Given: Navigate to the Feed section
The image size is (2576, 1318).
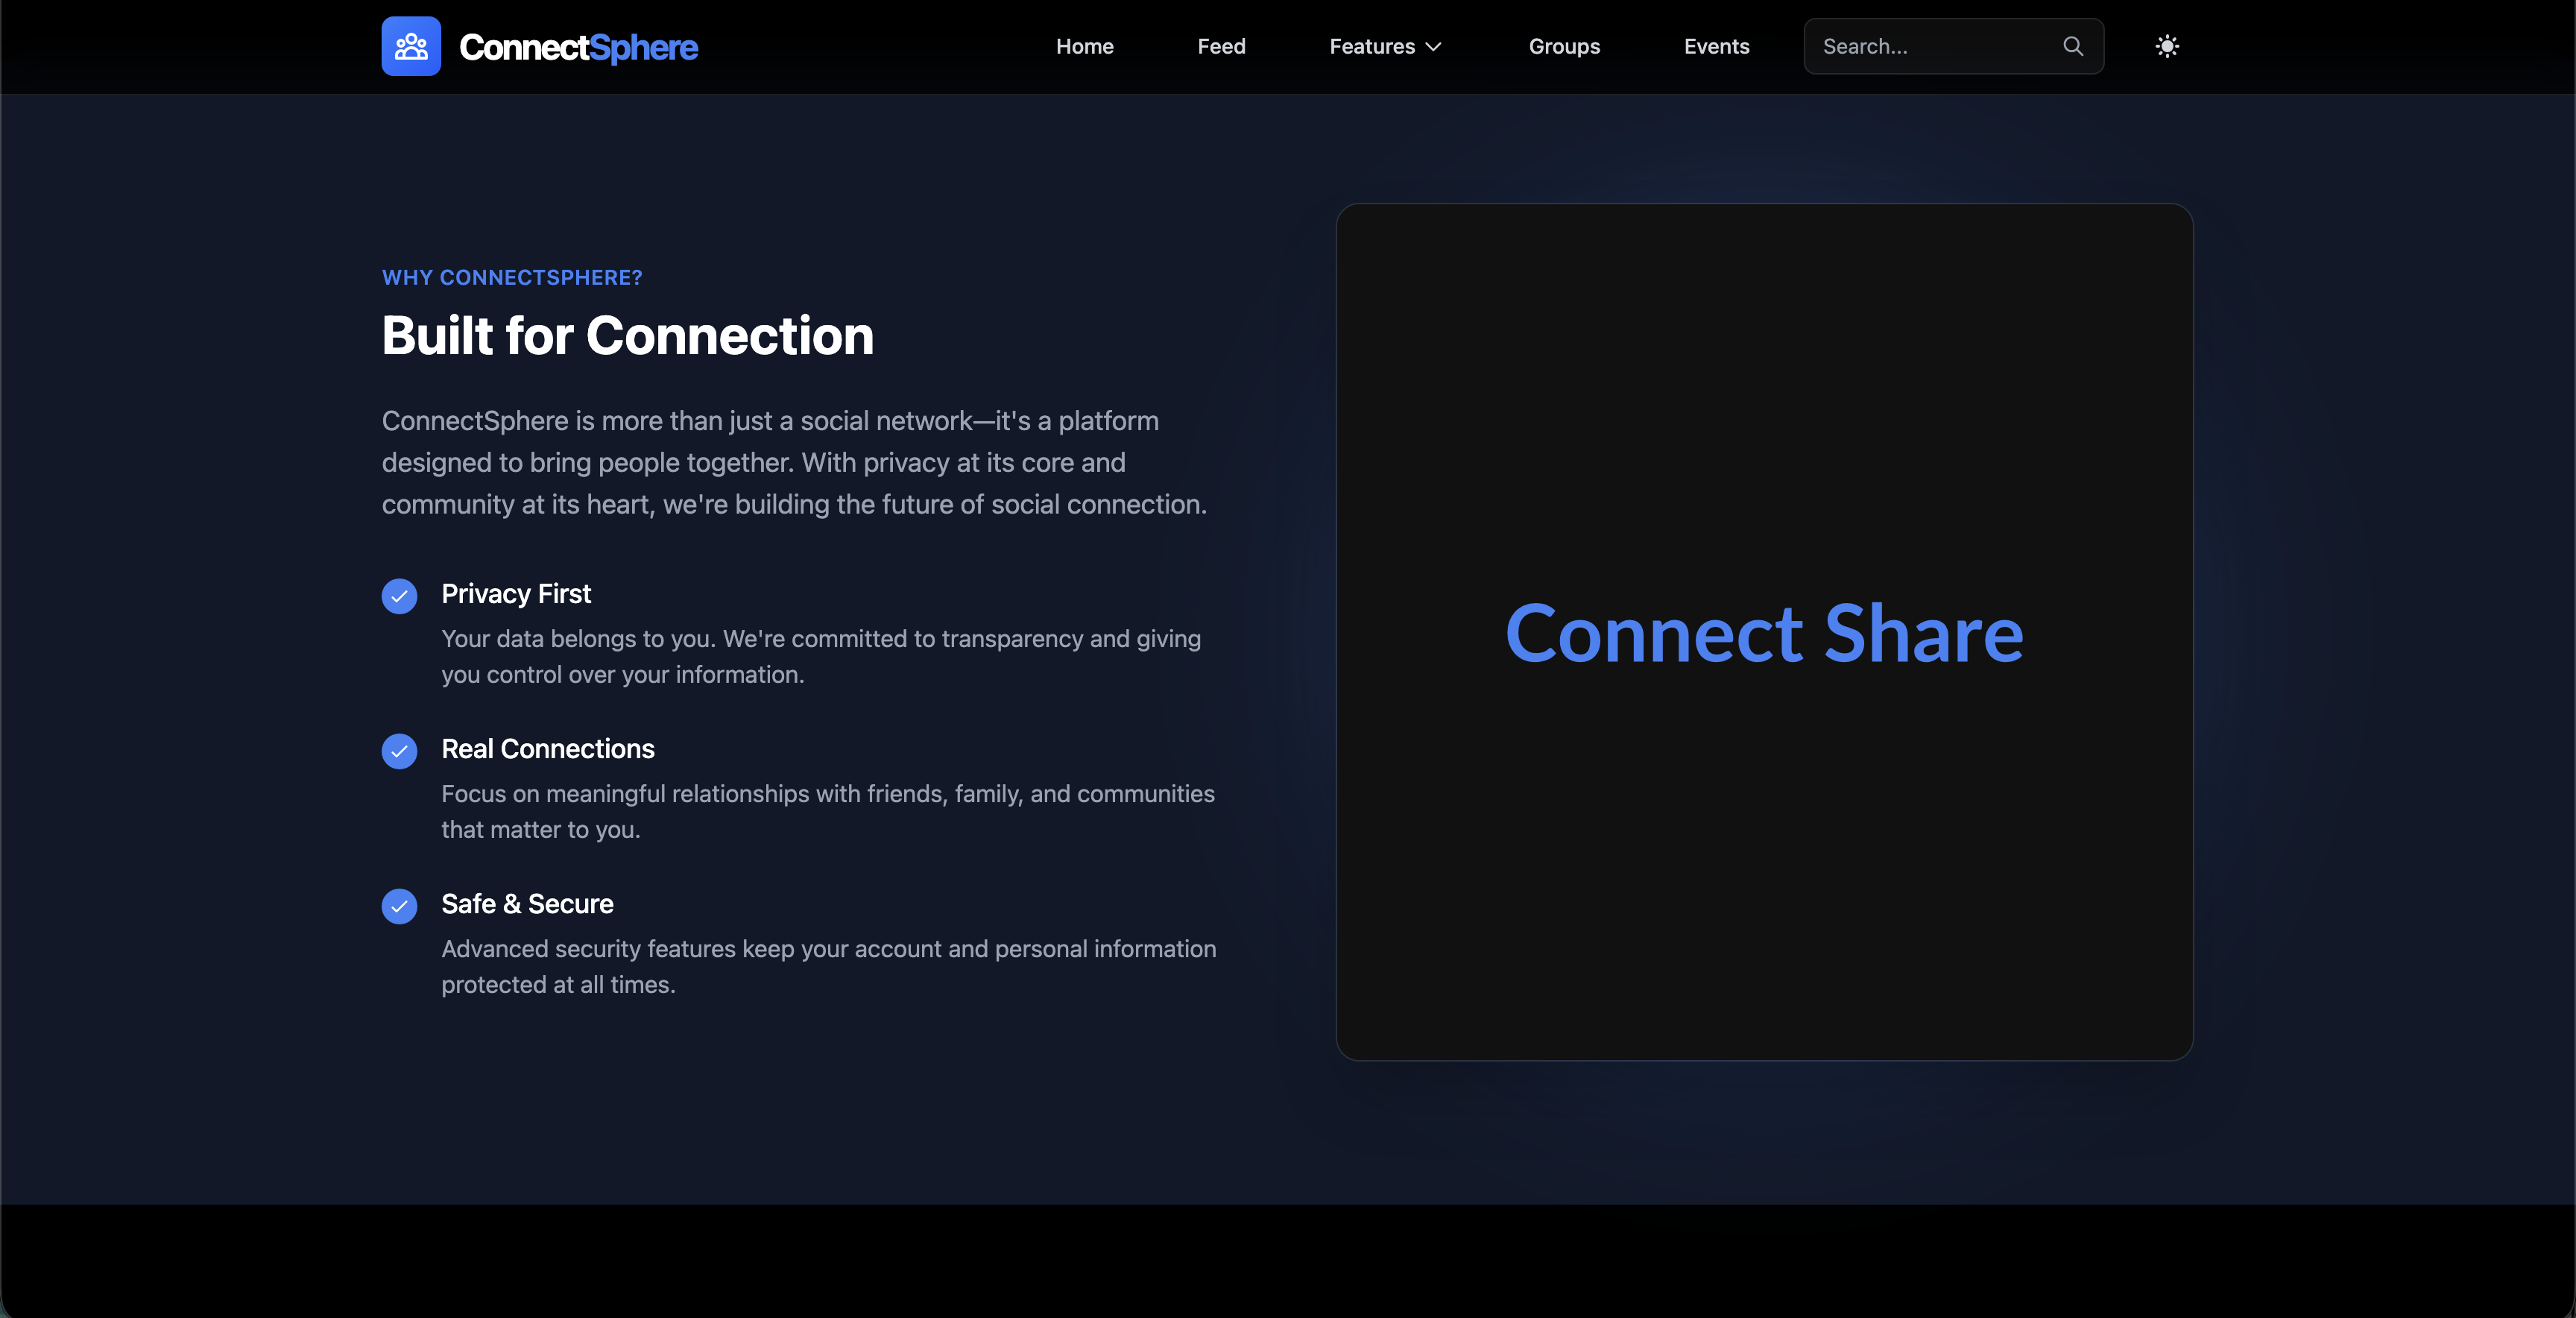Looking at the screenshot, I should coord(1221,46).
